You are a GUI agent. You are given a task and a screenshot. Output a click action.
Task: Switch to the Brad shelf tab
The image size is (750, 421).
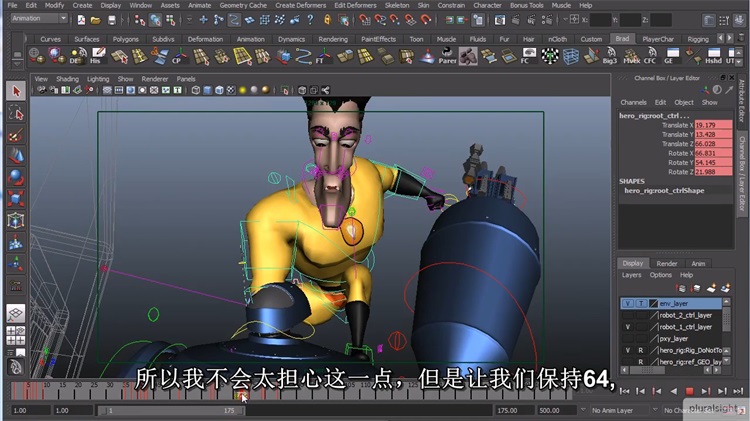point(622,39)
